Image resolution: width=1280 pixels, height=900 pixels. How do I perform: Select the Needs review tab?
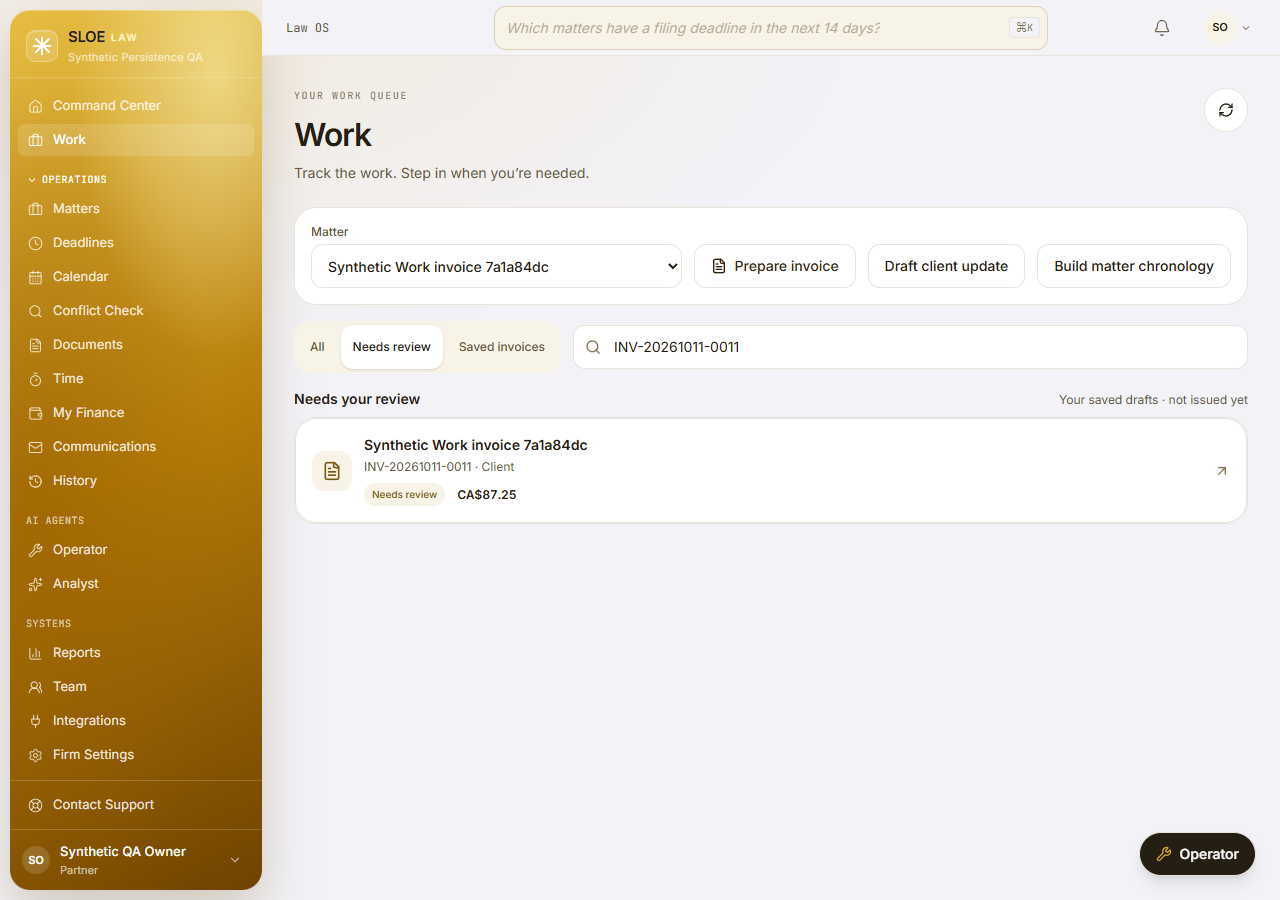391,347
